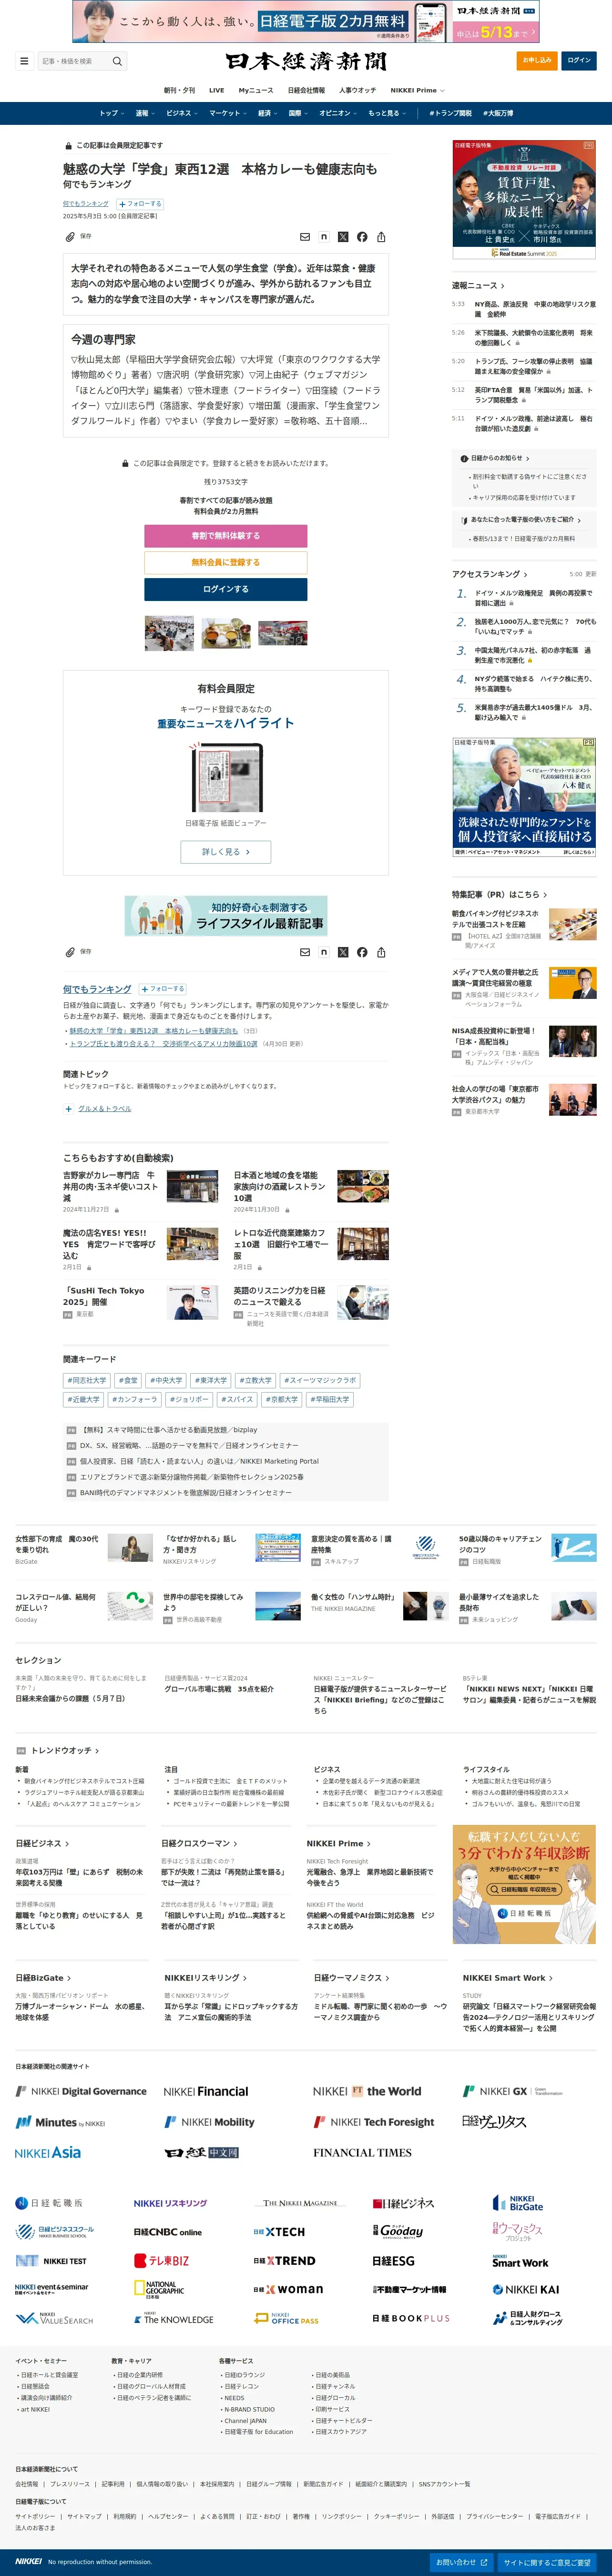Expand the オピニオン navigation dropdown
Viewport: 612px width, 2576px height.
[x=338, y=113]
